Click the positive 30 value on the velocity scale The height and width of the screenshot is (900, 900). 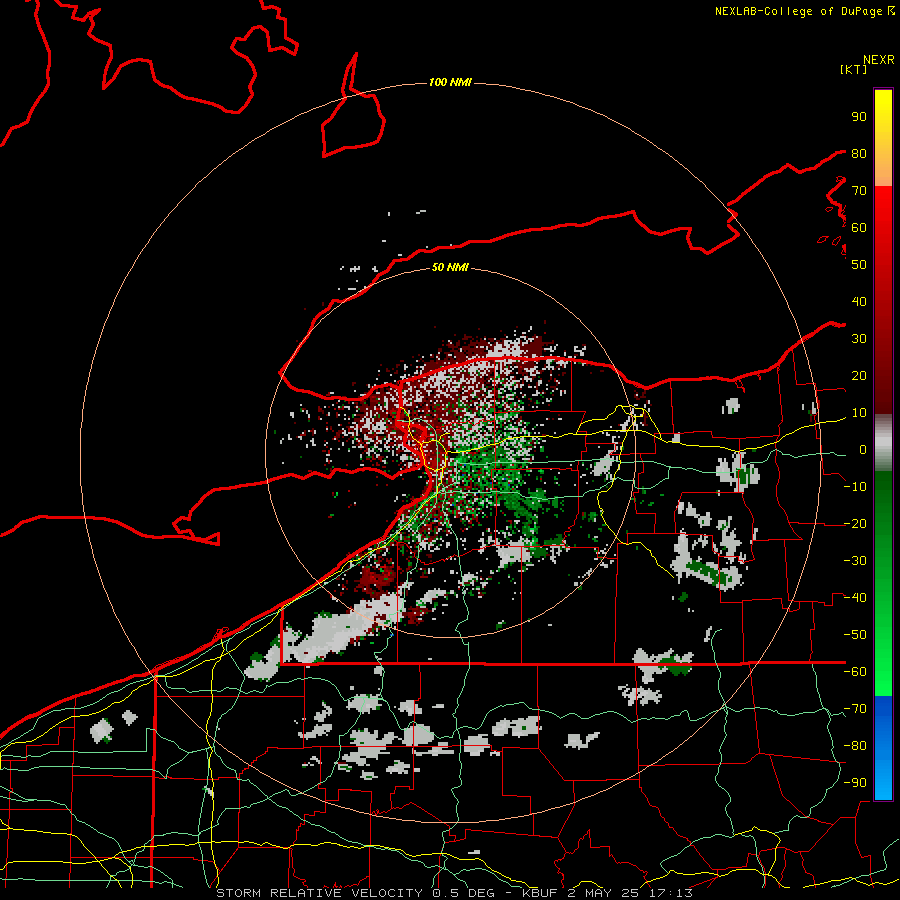pyautogui.click(x=859, y=339)
